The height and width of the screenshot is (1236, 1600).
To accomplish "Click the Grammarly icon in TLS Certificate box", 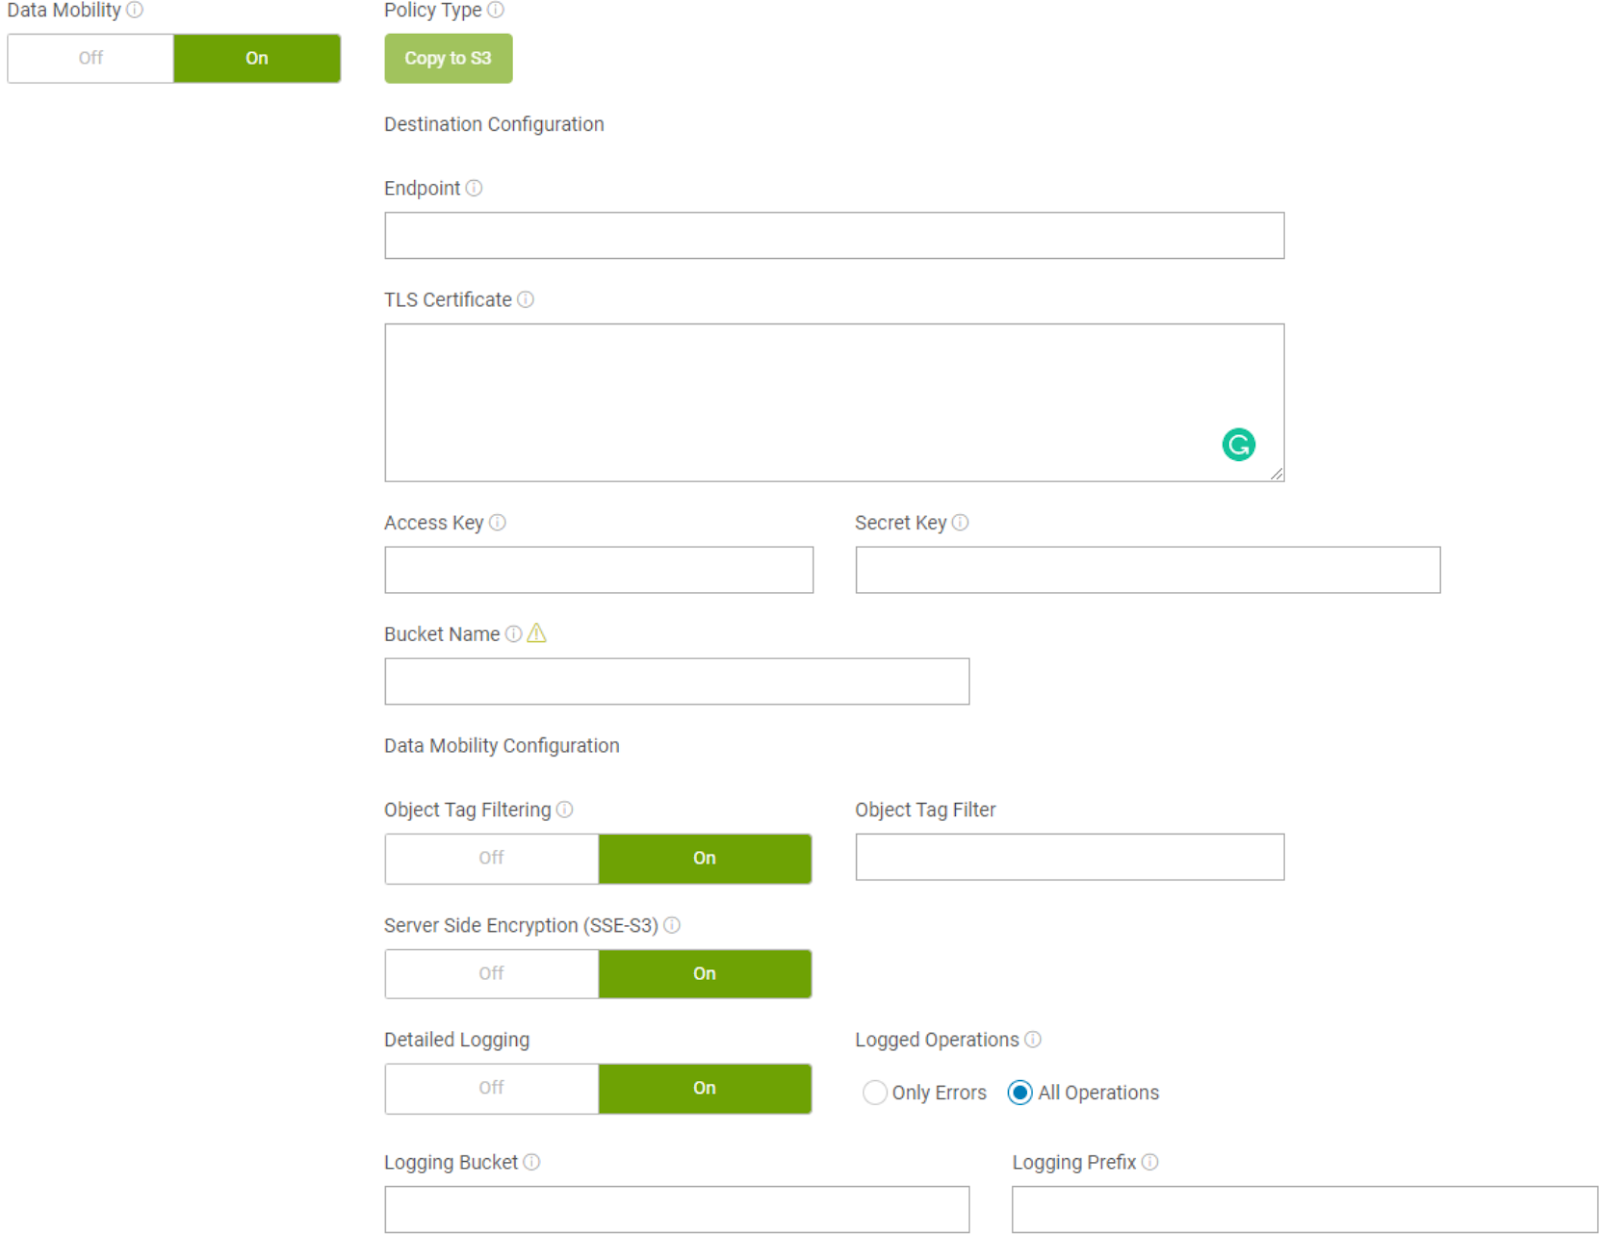I will pyautogui.click(x=1238, y=444).
